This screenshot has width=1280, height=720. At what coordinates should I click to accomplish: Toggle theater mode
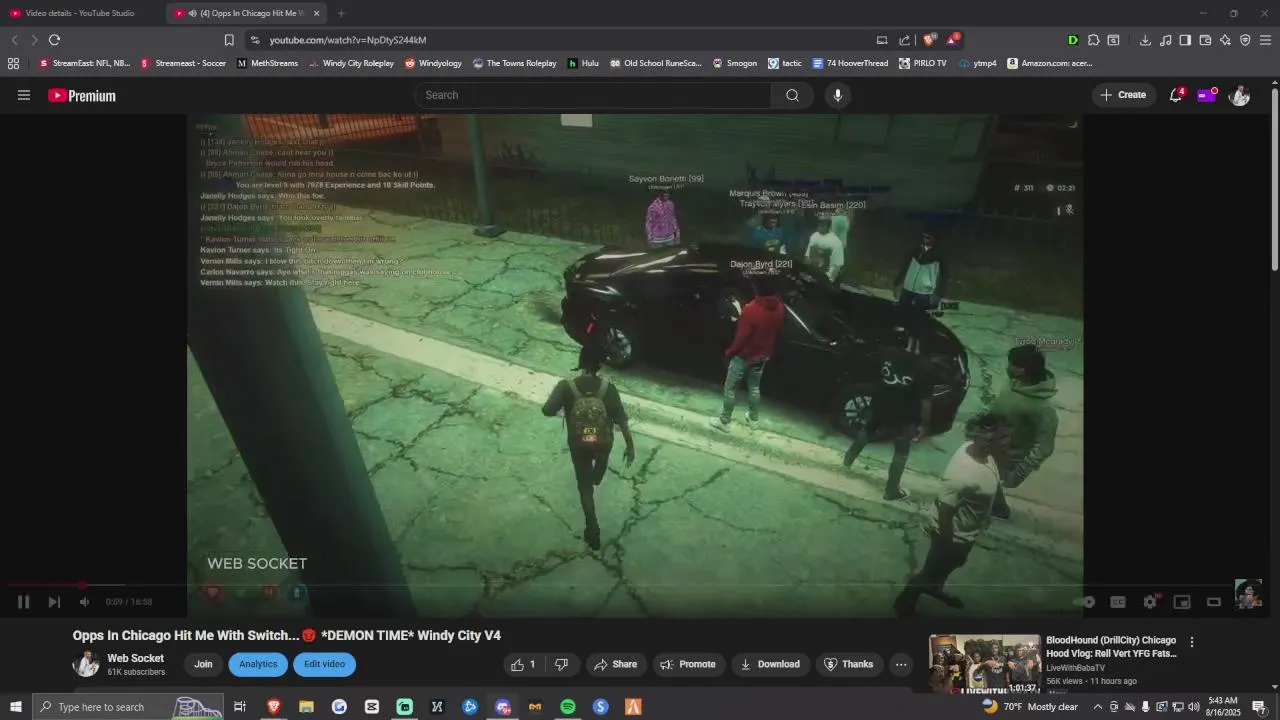[x=1214, y=602]
